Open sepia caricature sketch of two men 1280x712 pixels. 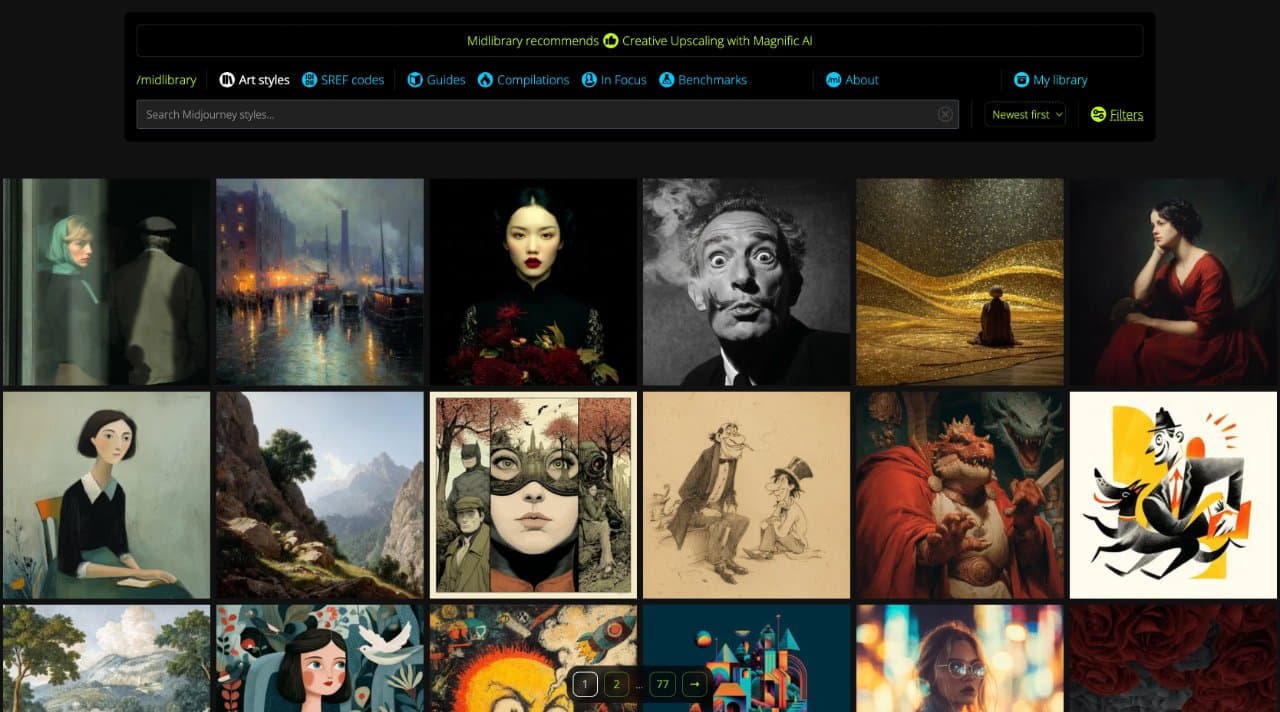pyautogui.click(x=747, y=495)
